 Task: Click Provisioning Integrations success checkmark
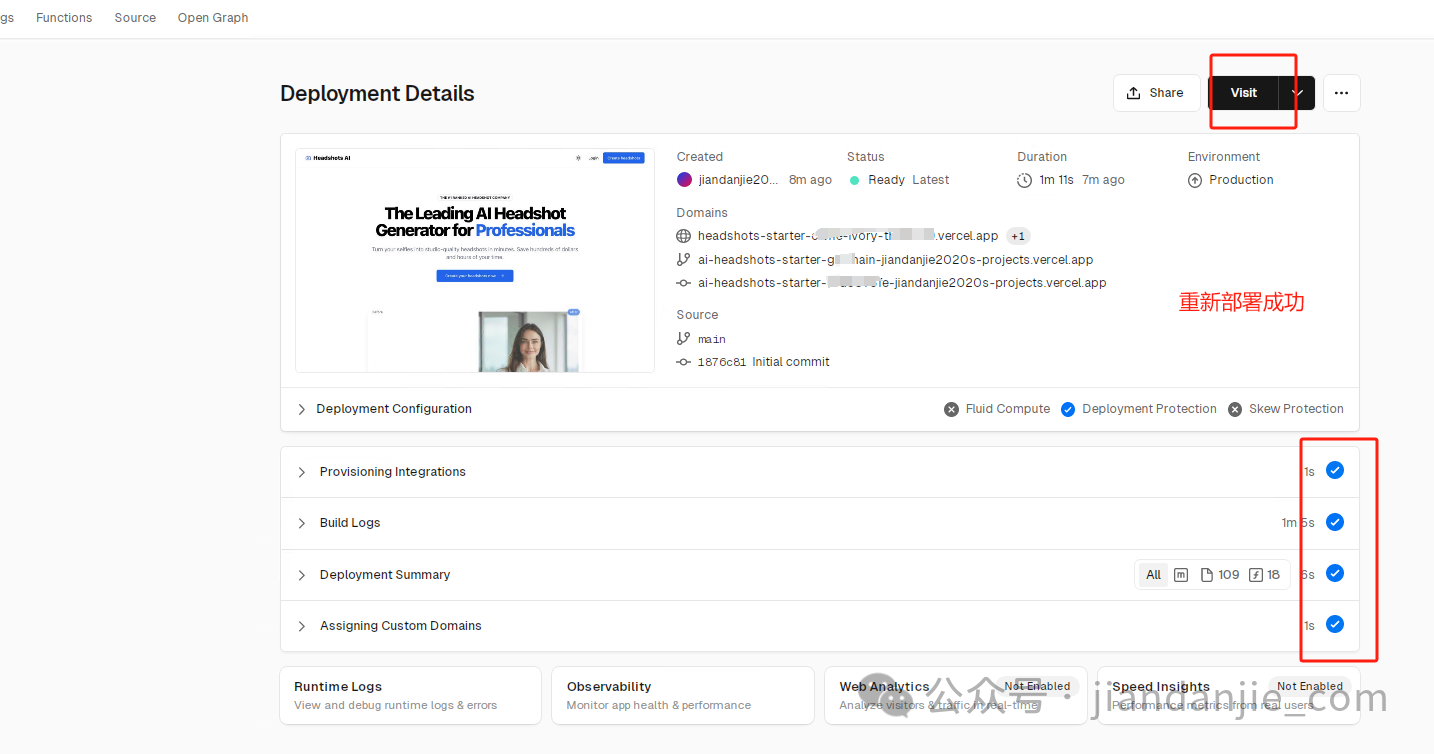pyautogui.click(x=1335, y=471)
